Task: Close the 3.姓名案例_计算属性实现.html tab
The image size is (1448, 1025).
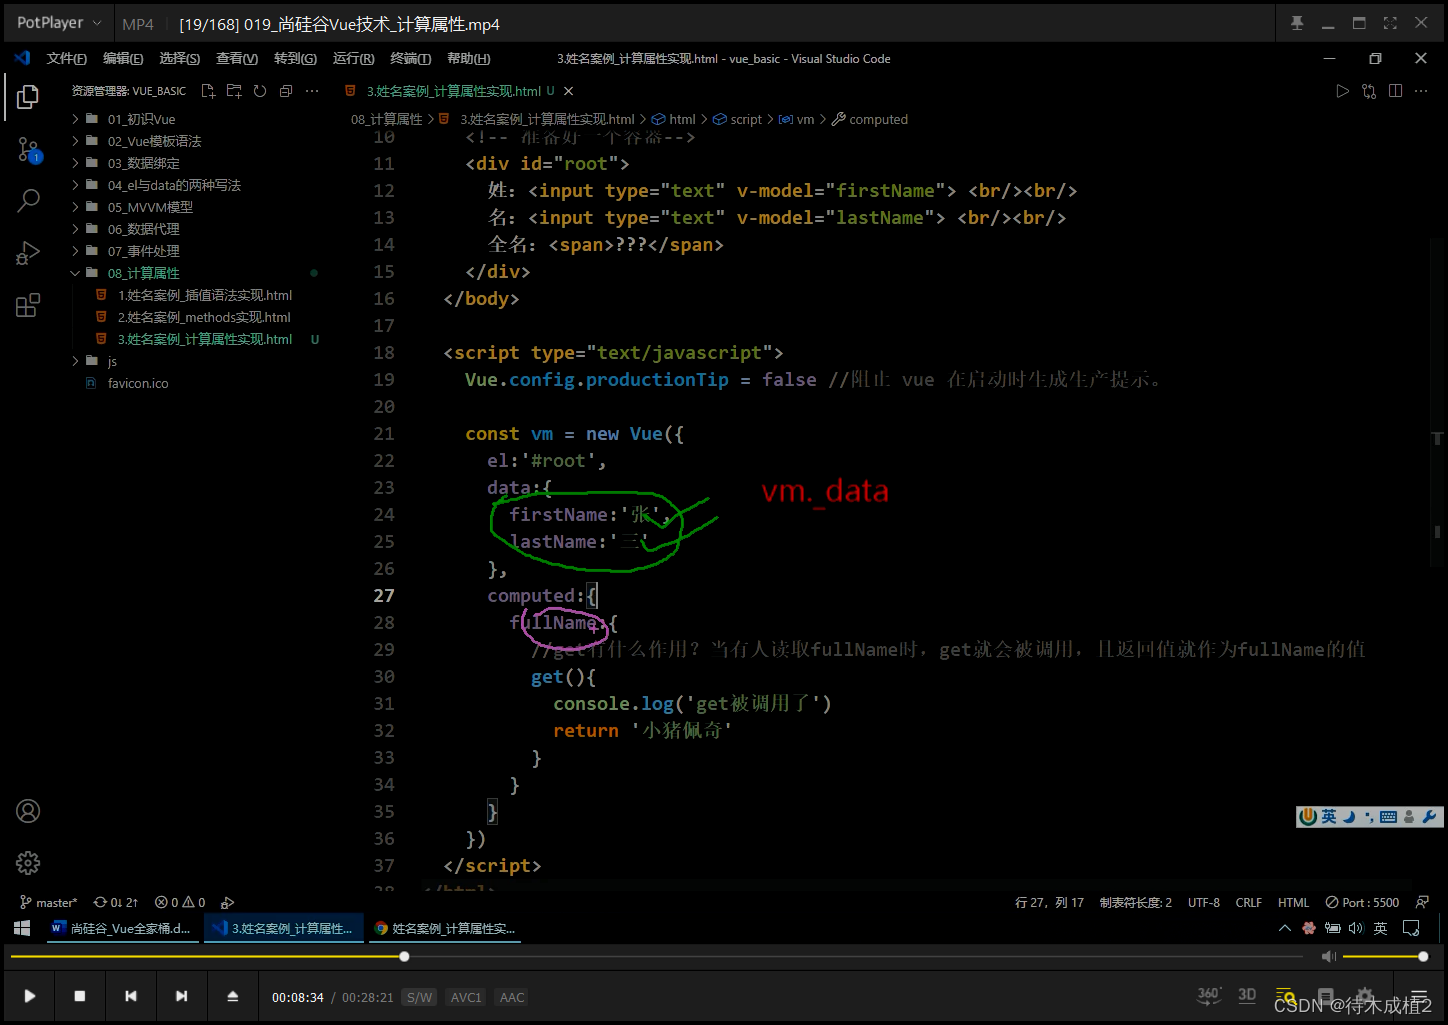Action: 568,91
